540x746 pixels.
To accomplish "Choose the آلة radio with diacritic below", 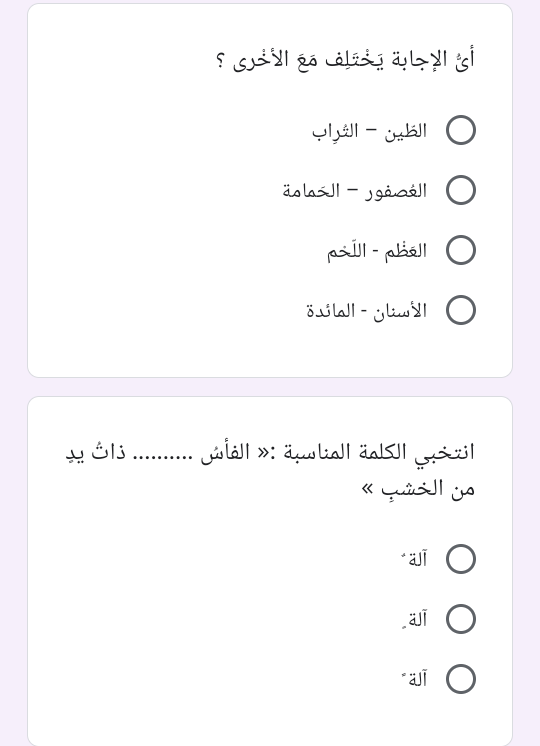I will (461, 619).
